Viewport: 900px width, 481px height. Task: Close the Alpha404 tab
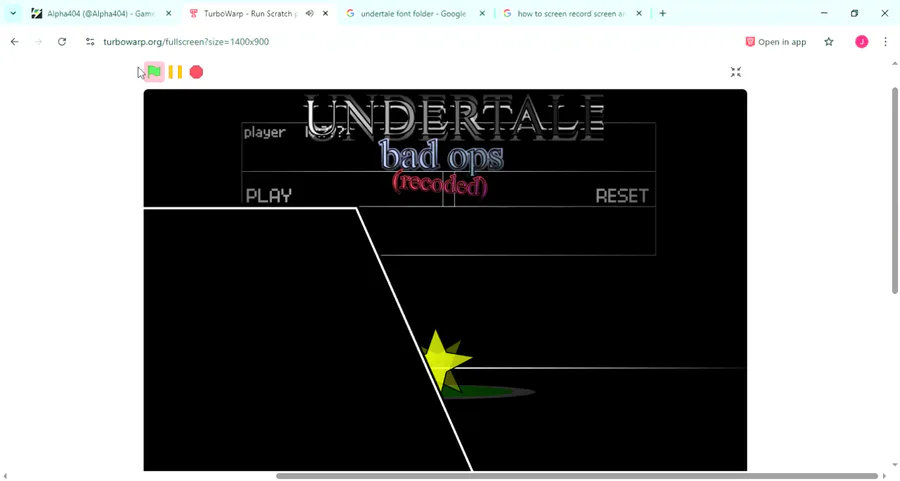[168, 13]
